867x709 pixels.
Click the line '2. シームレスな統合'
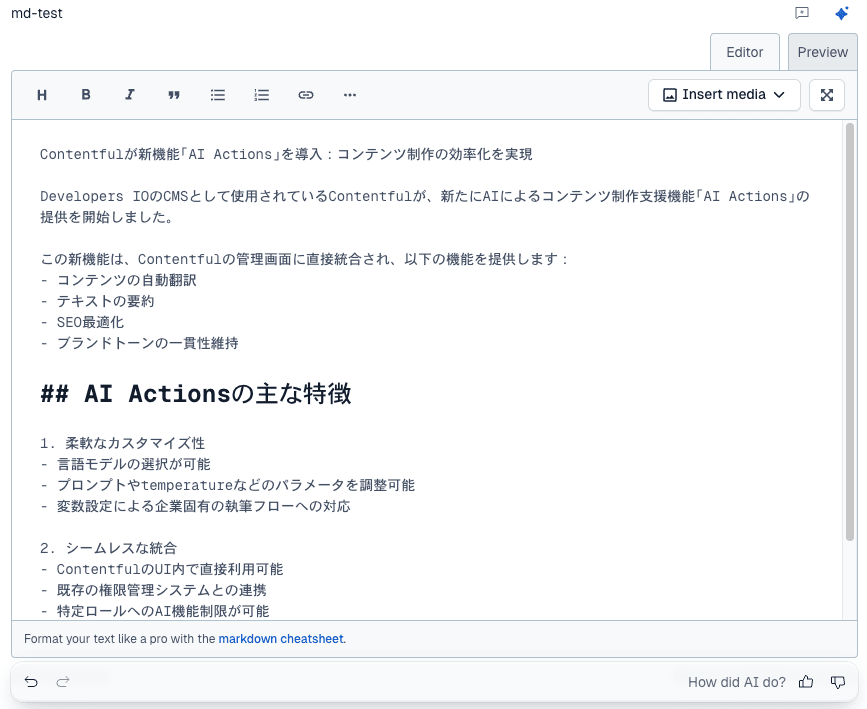coord(108,548)
